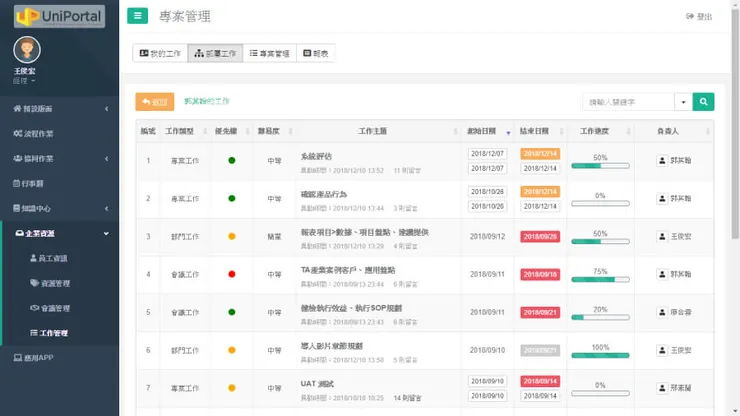This screenshot has height=416, width=740.
Task: Open the 流程作業 workflow item in sidebar
Action: 34,134
